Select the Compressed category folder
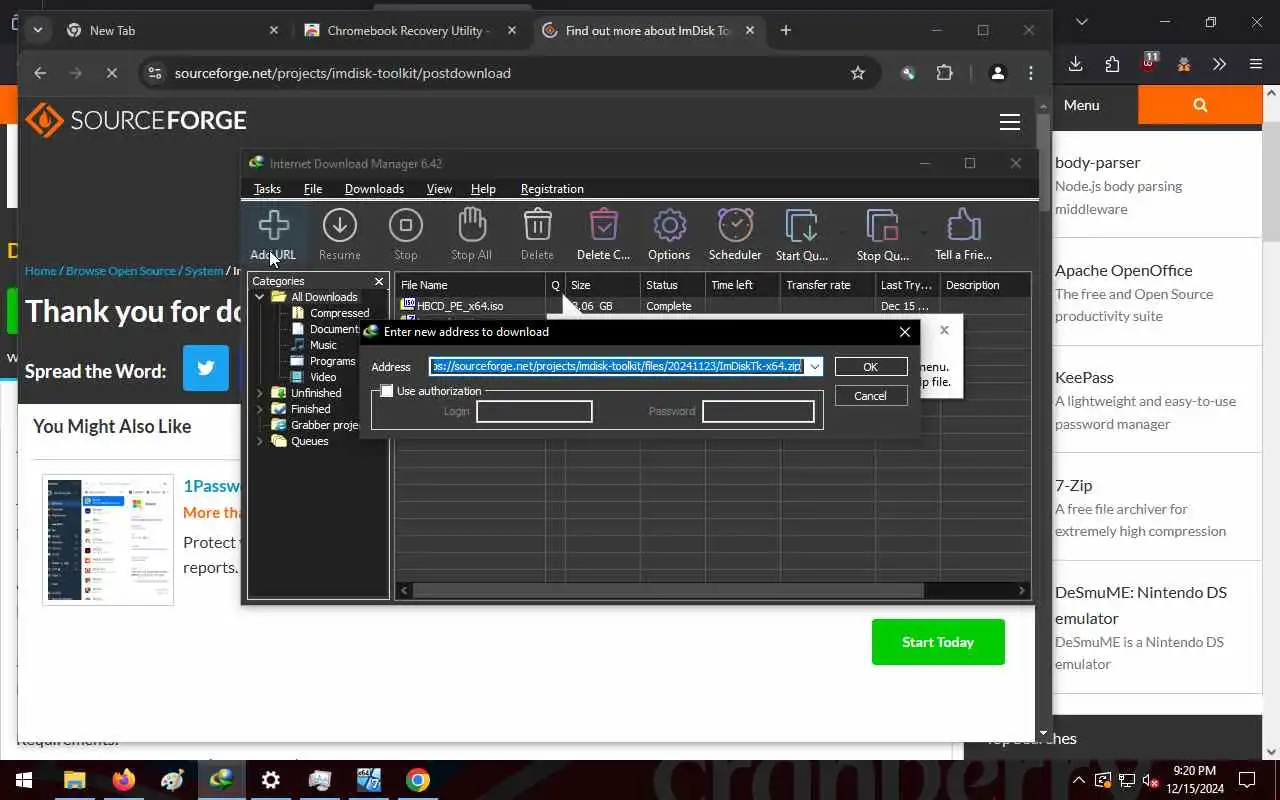Screen dimensions: 1280x800 (x=330, y=313)
